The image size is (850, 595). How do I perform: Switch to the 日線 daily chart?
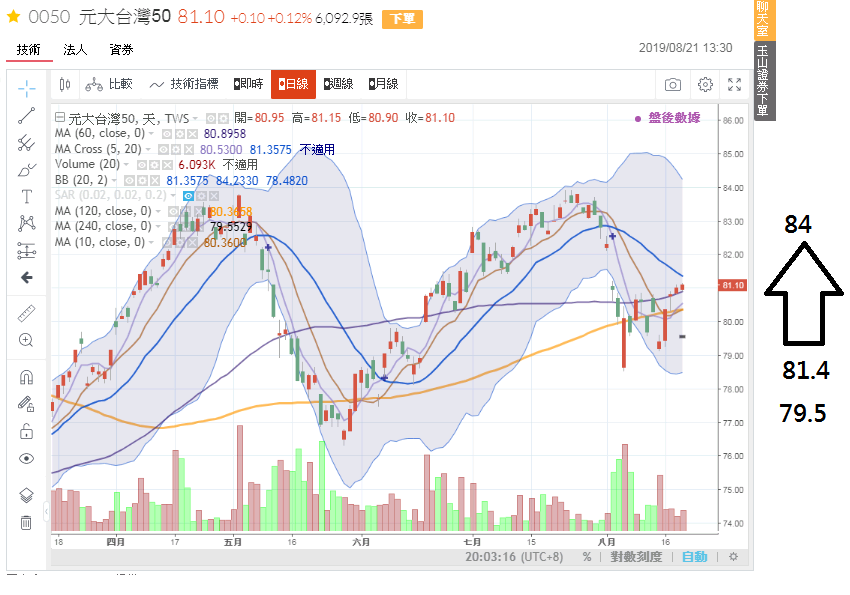pos(293,84)
